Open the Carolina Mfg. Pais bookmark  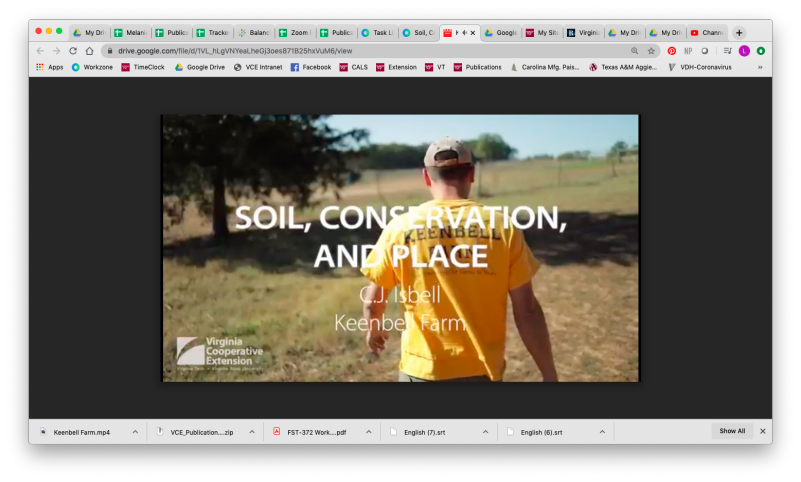[x=545, y=67]
